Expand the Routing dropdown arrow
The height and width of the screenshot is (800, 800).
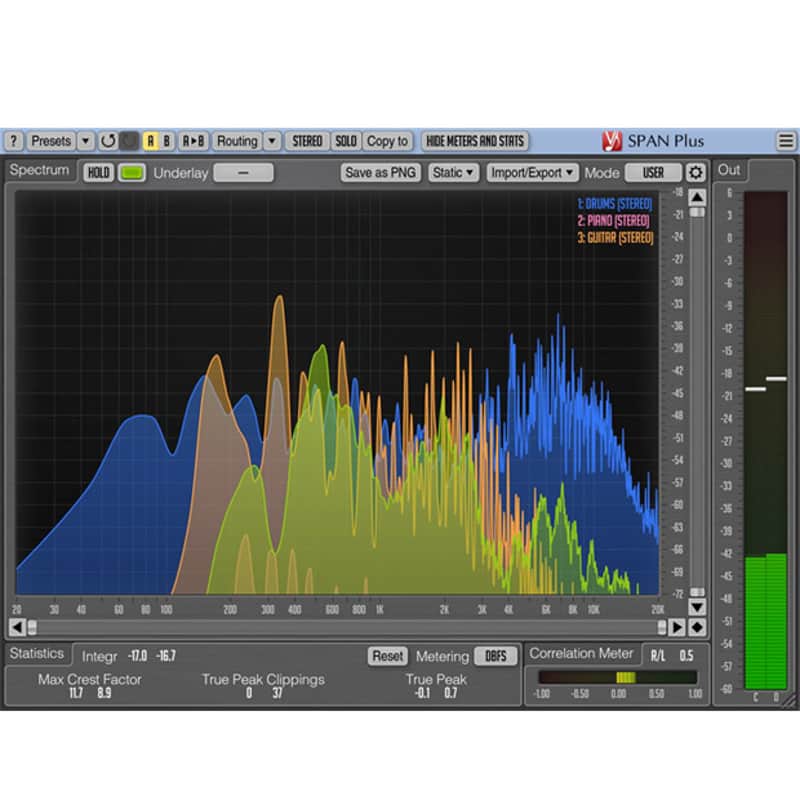tap(272, 141)
